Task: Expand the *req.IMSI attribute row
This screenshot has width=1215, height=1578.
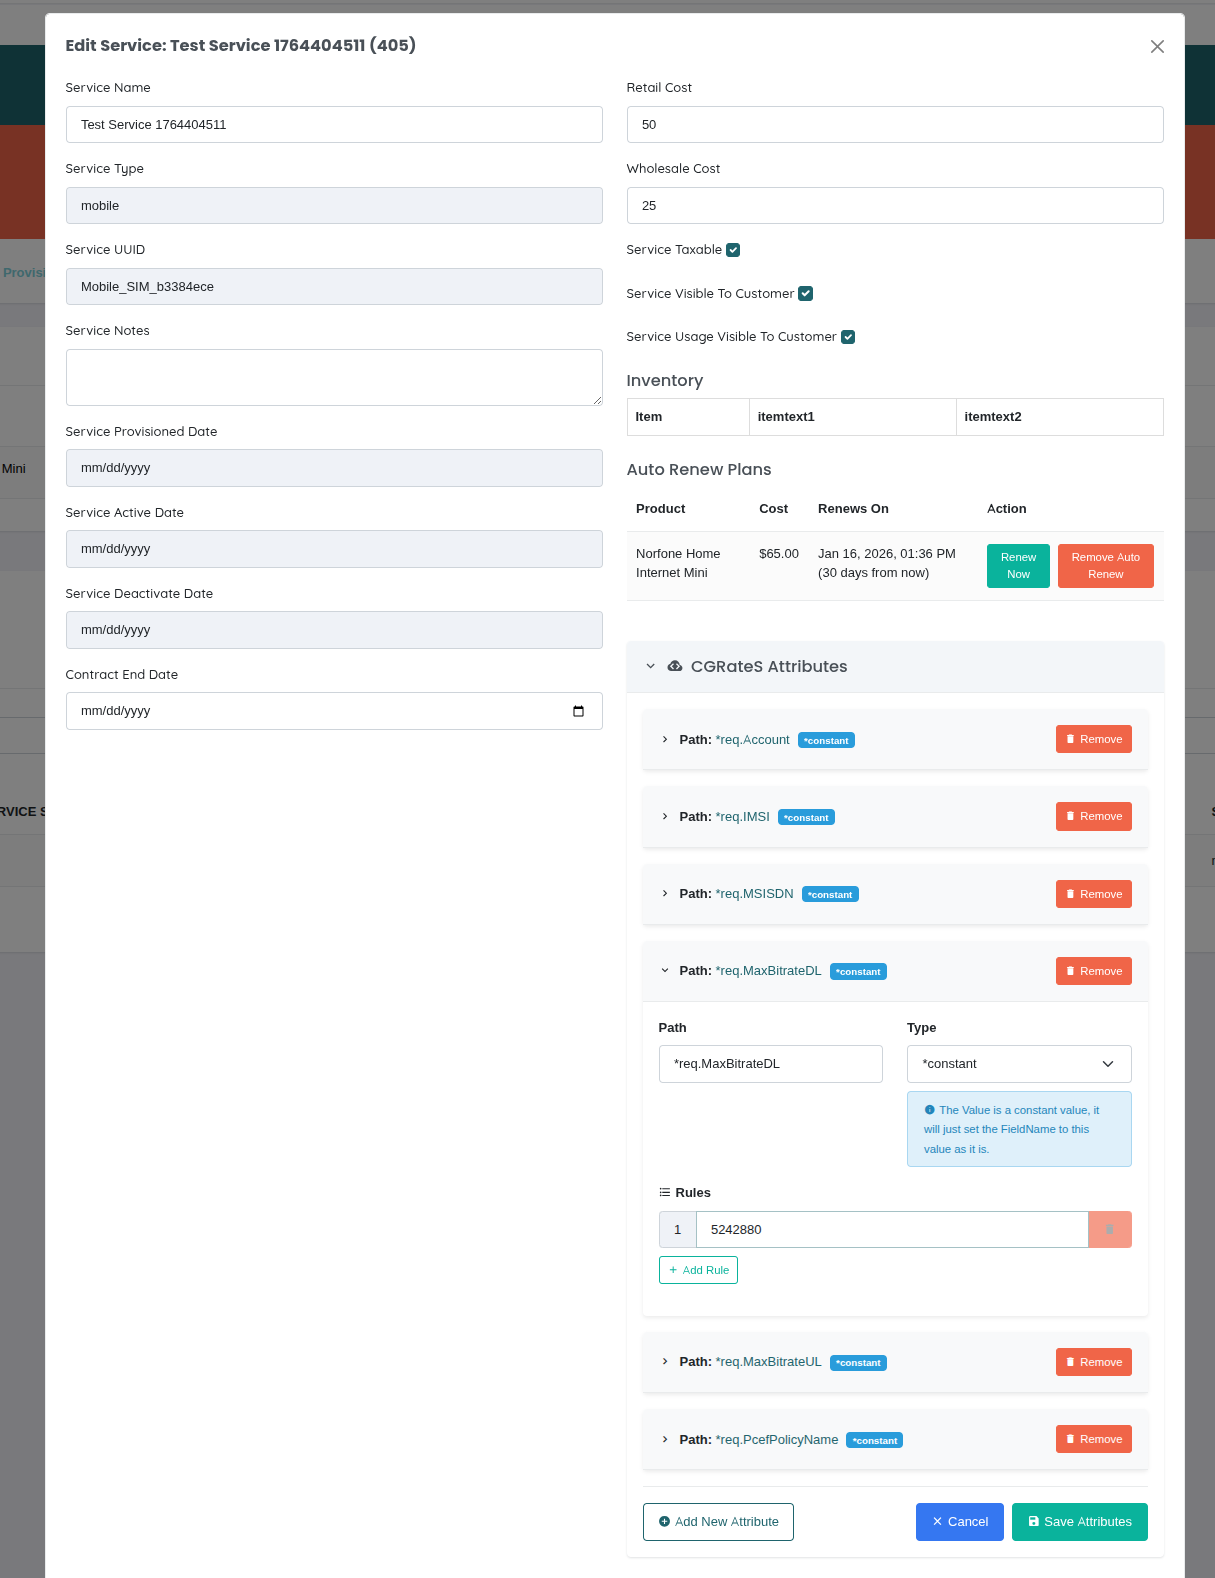Action: click(x=665, y=817)
